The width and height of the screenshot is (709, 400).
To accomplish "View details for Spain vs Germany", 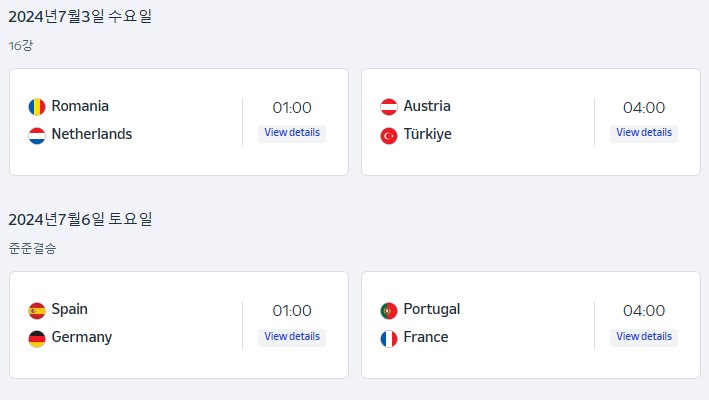I will click(x=292, y=337).
